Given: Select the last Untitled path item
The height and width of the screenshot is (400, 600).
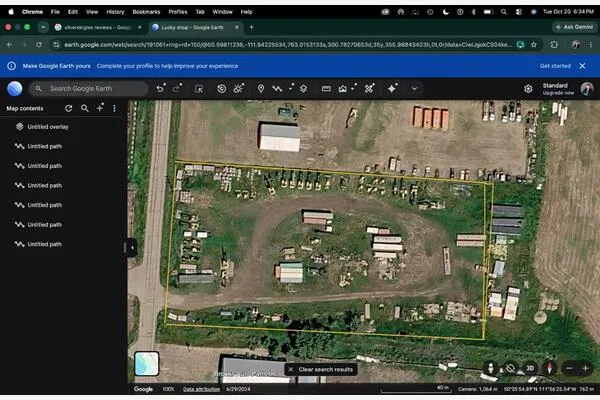Looking at the screenshot, I should click(x=44, y=244).
